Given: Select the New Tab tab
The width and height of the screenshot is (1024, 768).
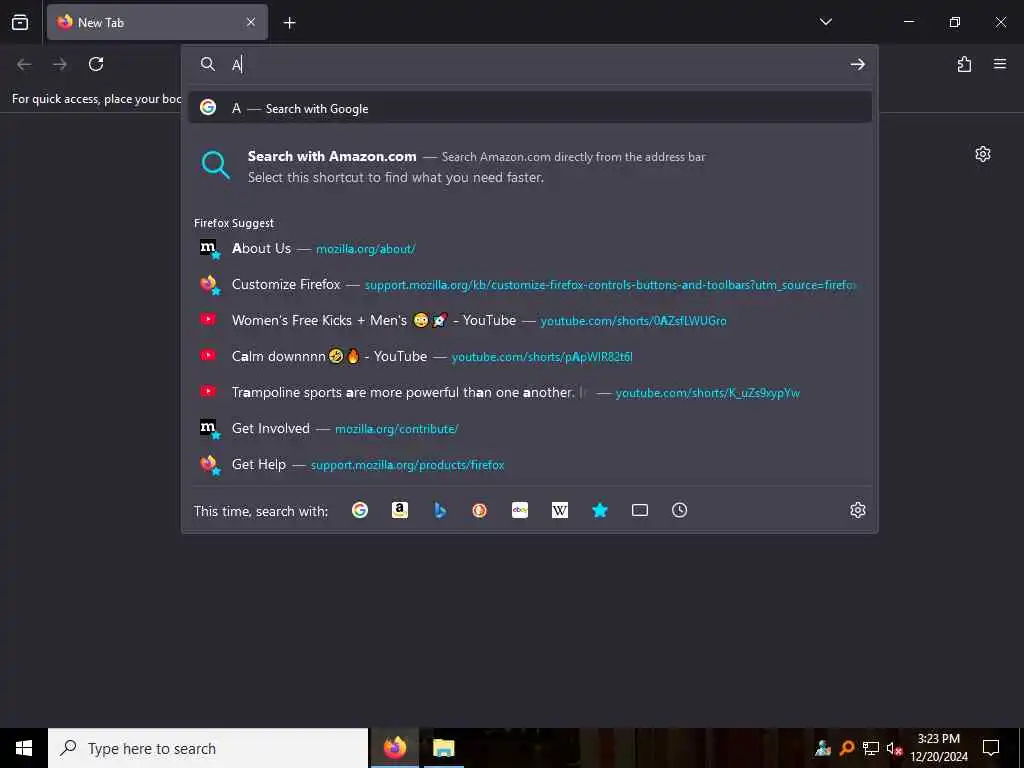Looking at the screenshot, I should pos(157,22).
